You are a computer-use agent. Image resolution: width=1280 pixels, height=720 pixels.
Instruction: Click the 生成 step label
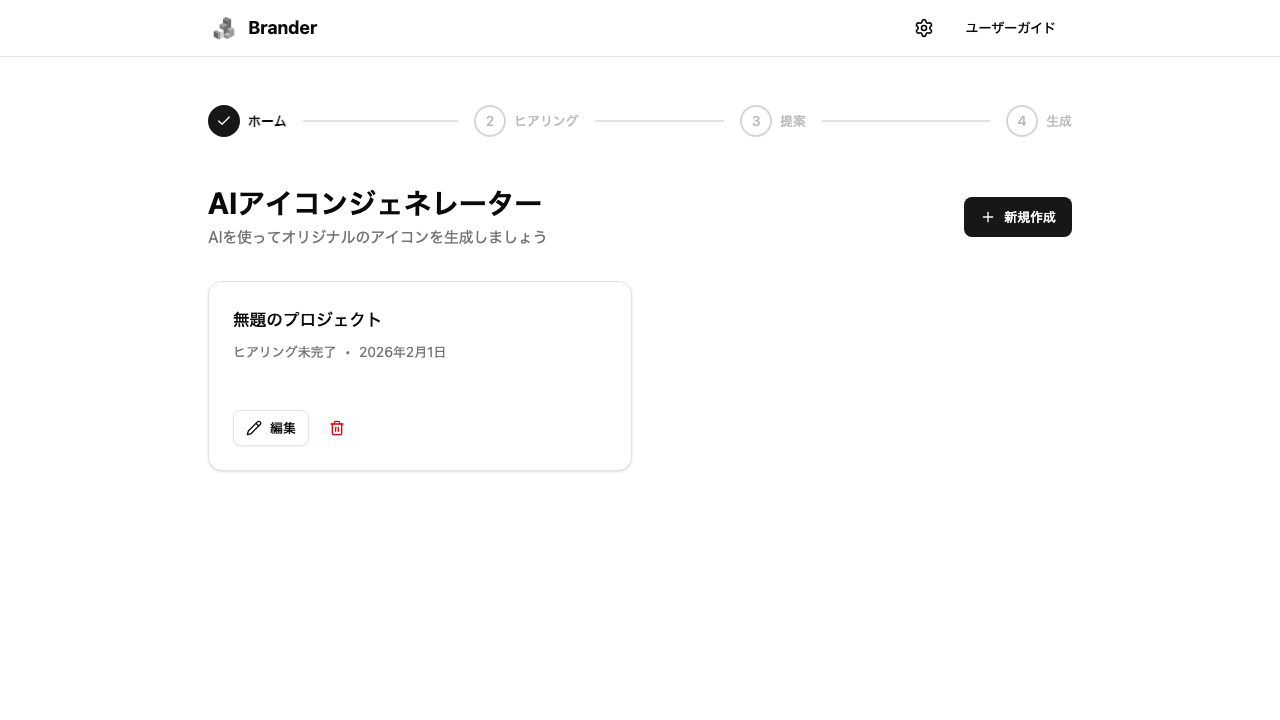pyautogui.click(x=1056, y=120)
